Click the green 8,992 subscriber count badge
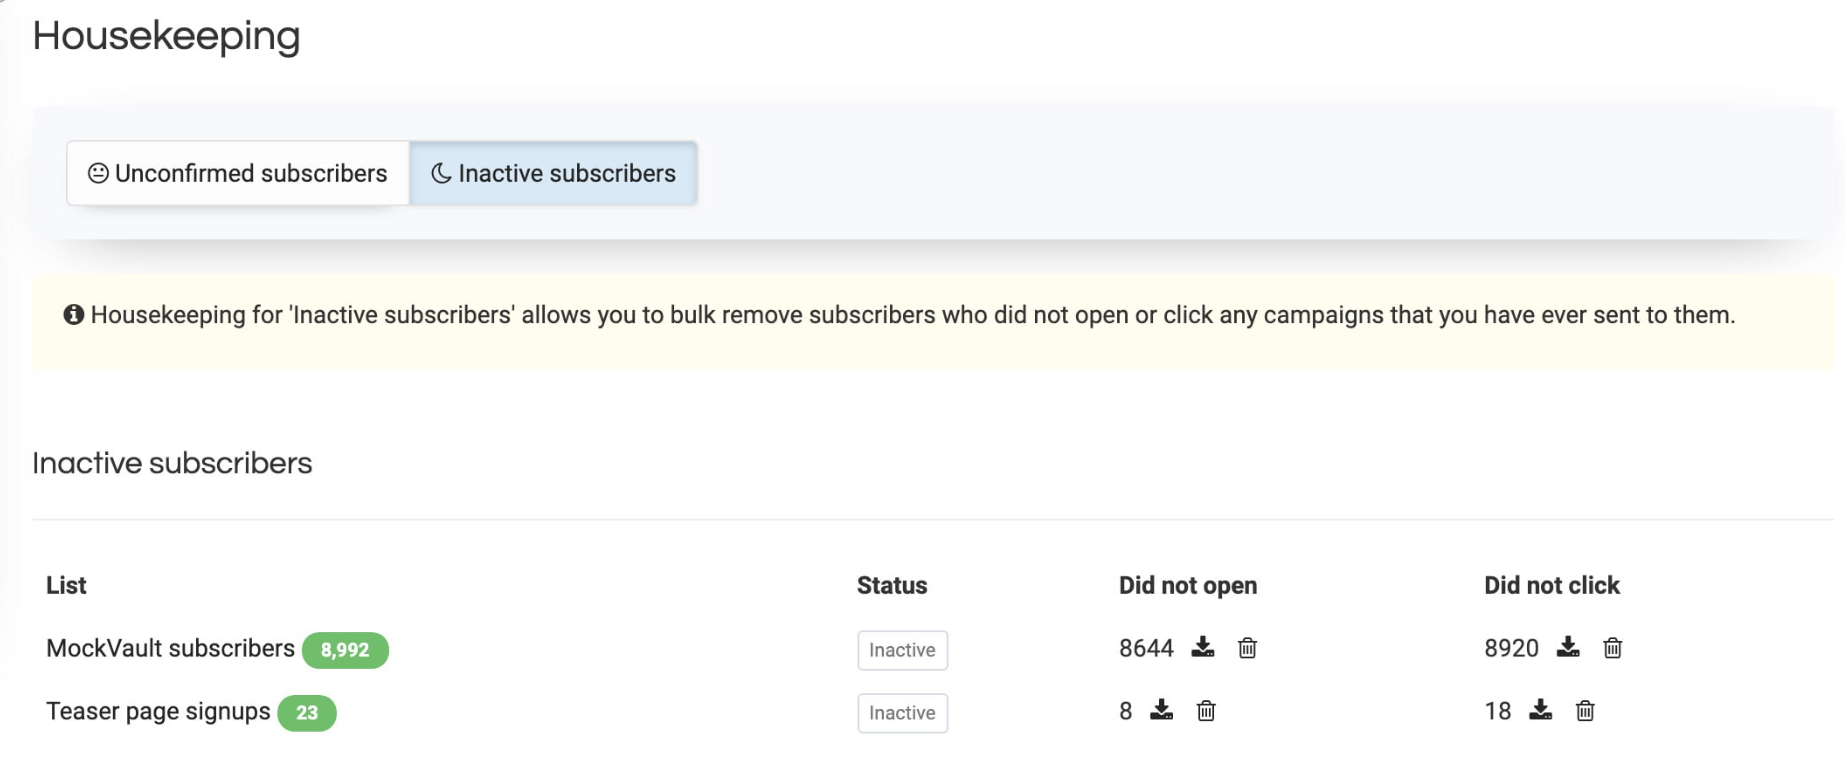 pyautogui.click(x=345, y=650)
